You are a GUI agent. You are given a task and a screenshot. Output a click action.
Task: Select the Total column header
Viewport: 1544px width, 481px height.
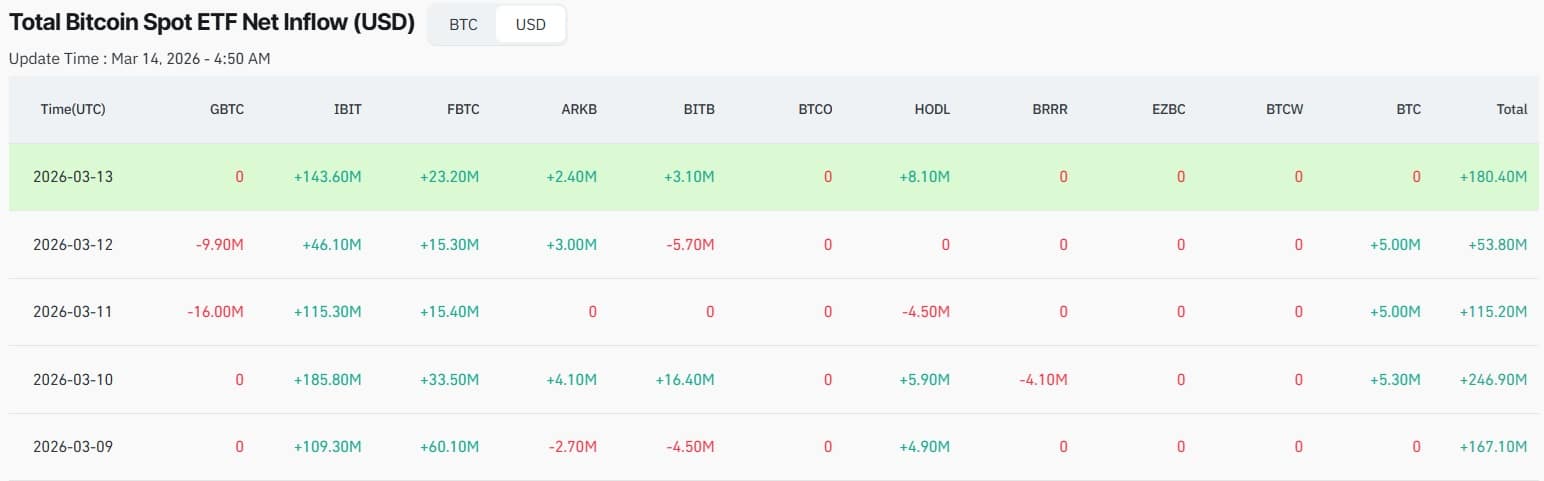point(1511,109)
